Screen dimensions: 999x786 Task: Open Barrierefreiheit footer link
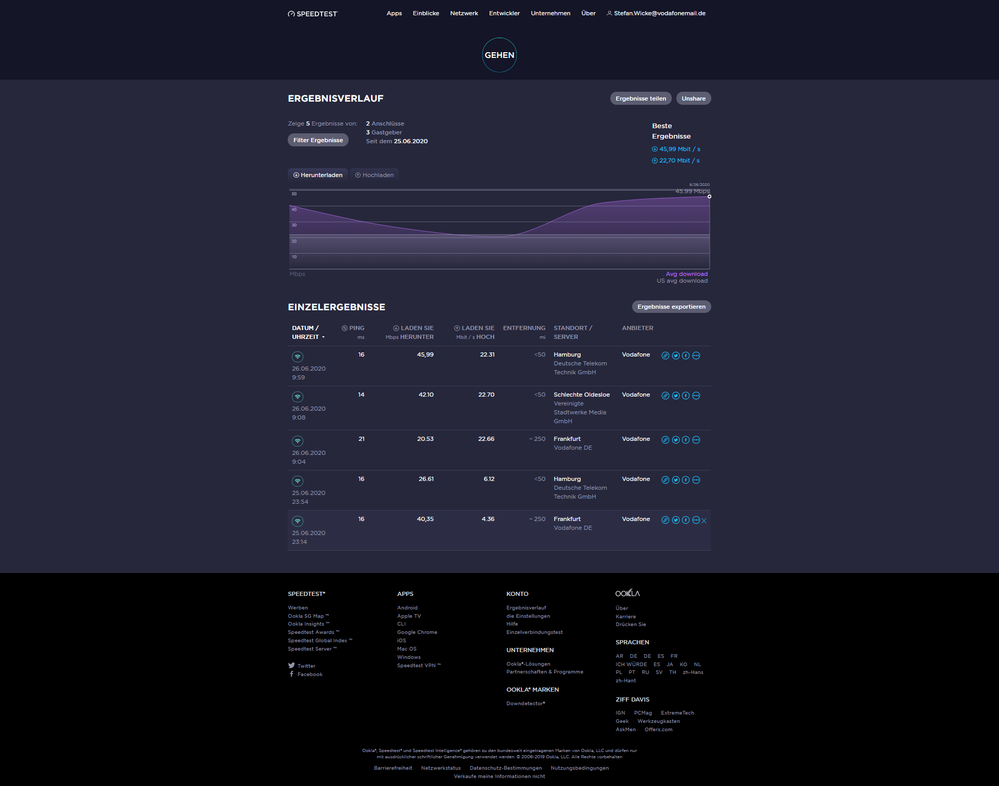[x=392, y=768]
